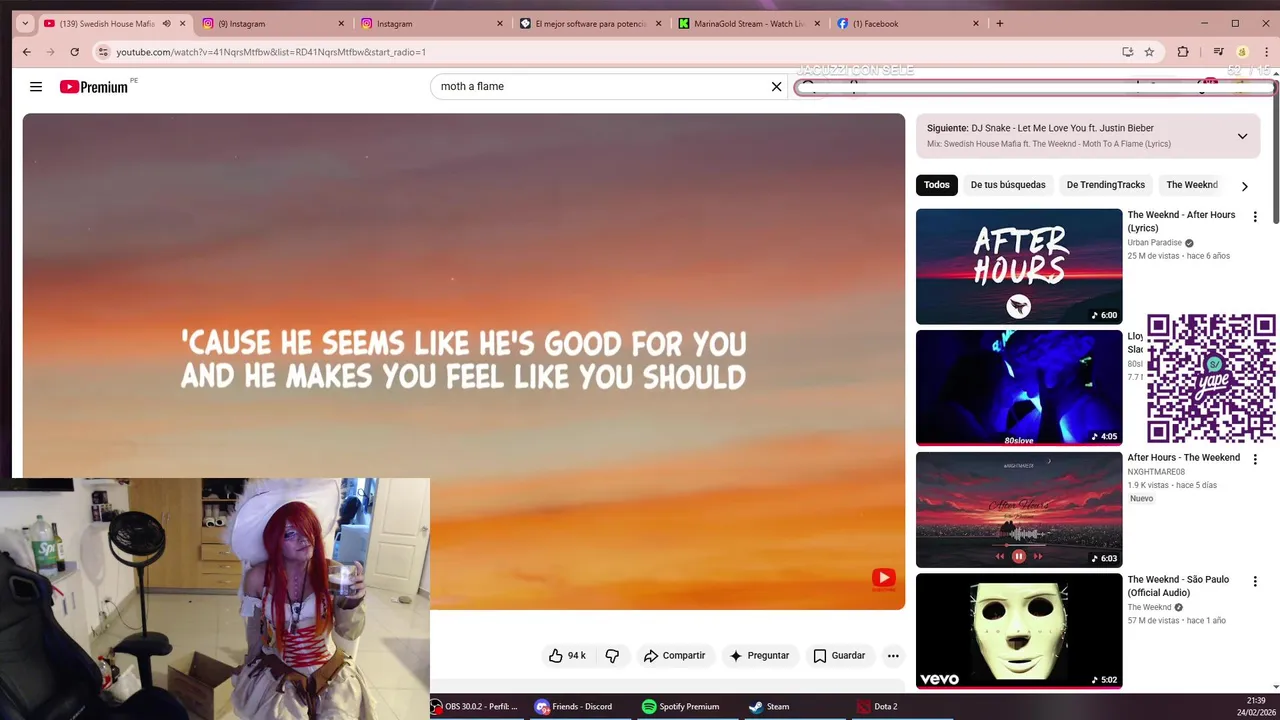Open 'The Weeknd - After Hours (Lyrics)' thumbnail
1280x720 pixels.
tap(1019, 266)
